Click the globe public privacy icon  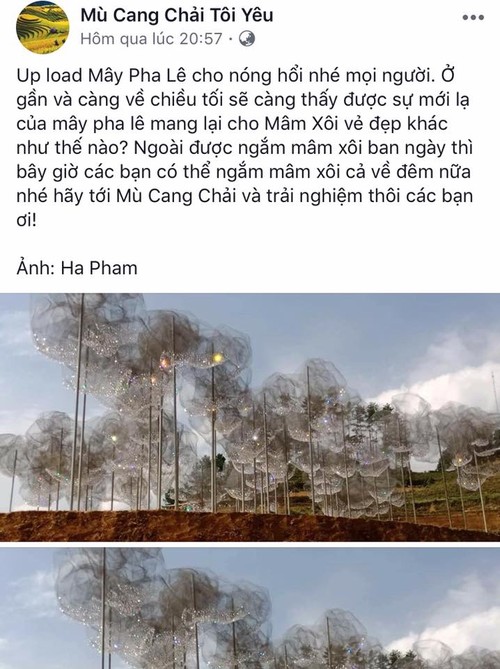pyautogui.click(x=247, y=39)
